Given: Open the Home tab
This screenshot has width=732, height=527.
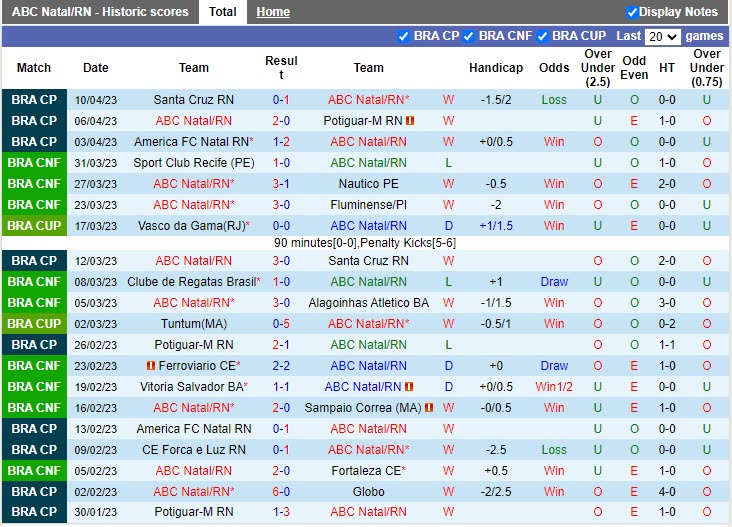Looking at the screenshot, I should (x=272, y=12).
